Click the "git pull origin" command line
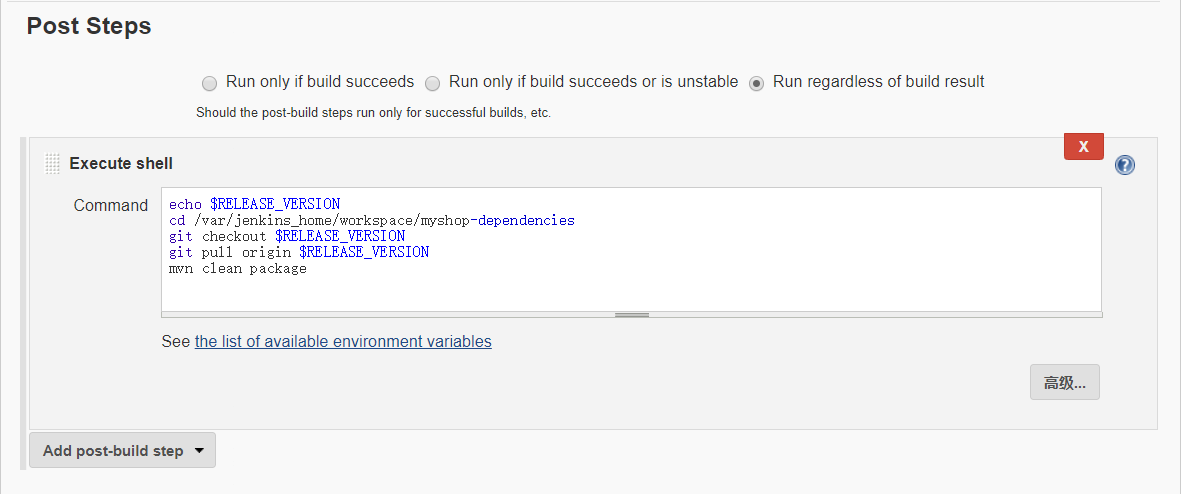Viewport: 1182px width, 494px height. tap(299, 252)
